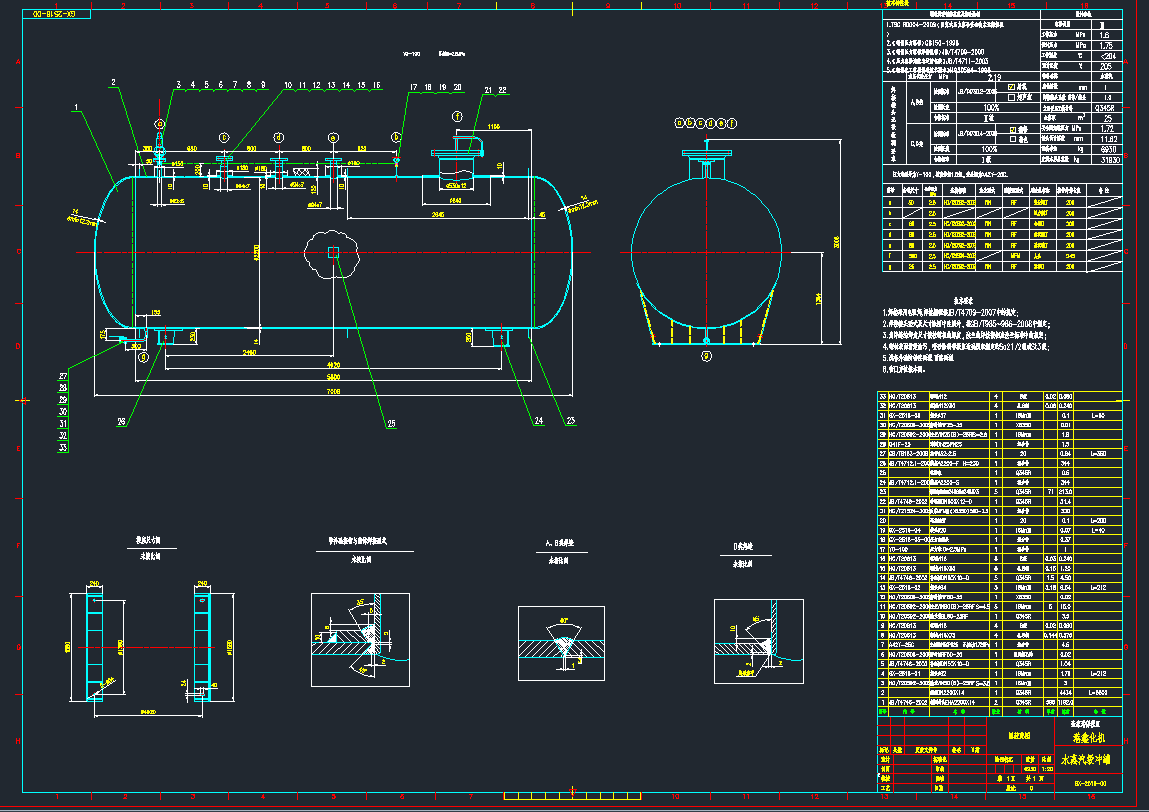1149x812 pixels.
Task: Click the drawing number EX-2010-00 in the title block
Action: tap(1091, 783)
